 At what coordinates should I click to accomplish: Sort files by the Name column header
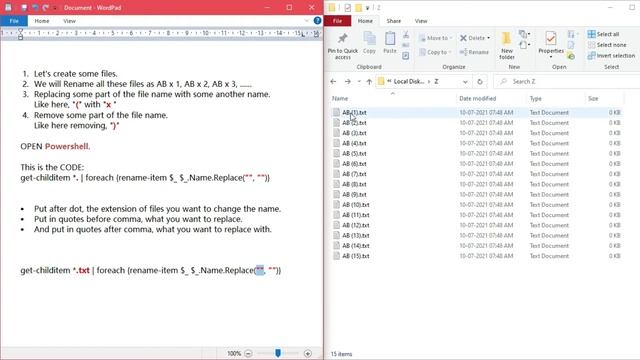click(340, 98)
